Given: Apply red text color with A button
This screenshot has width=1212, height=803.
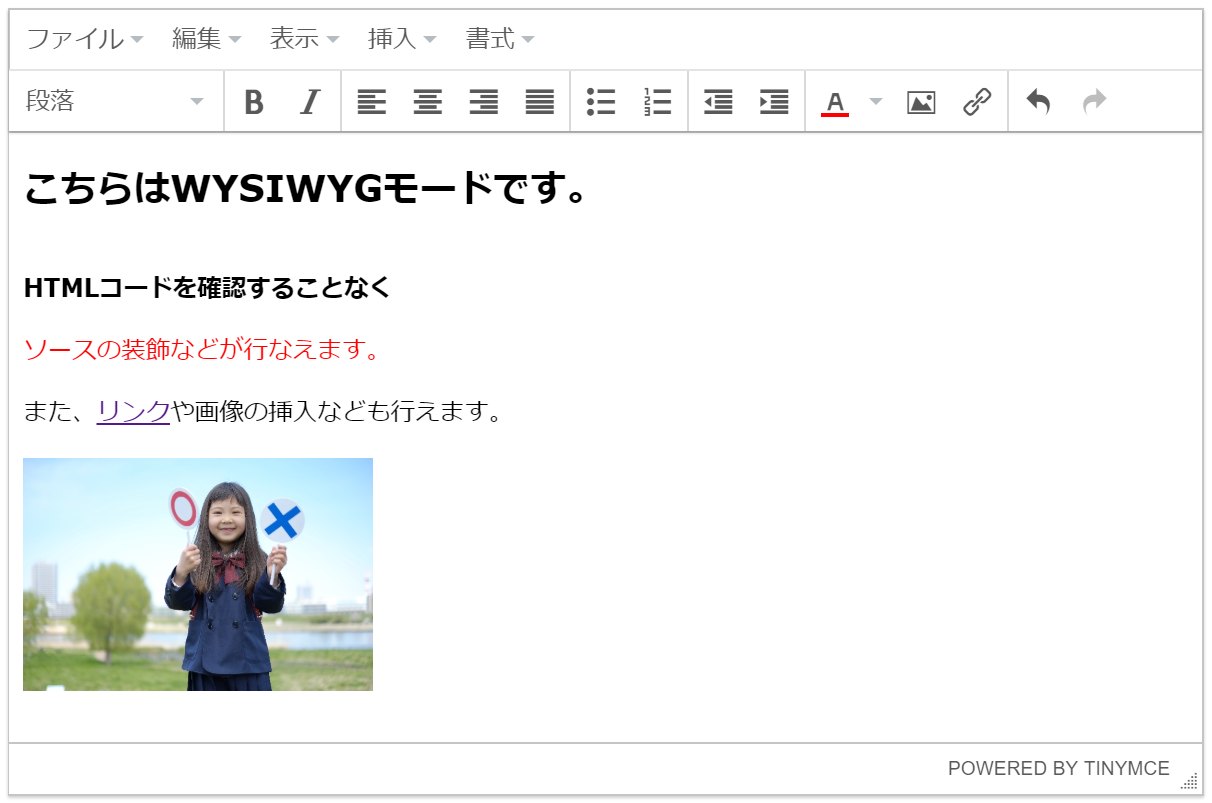Looking at the screenshot, I should coord(835,102).
